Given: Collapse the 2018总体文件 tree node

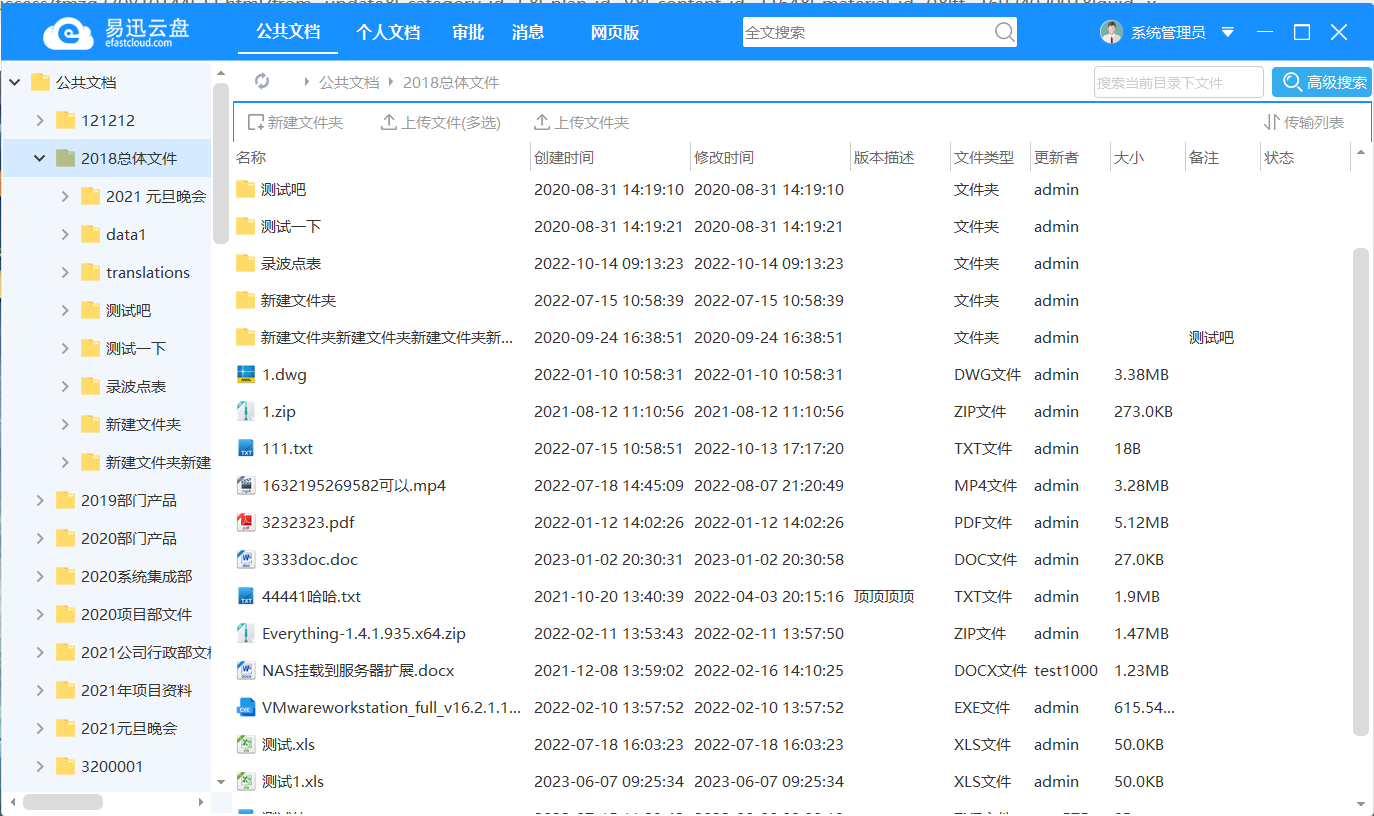Looking at the screenshot, I should tap(39, 157).
